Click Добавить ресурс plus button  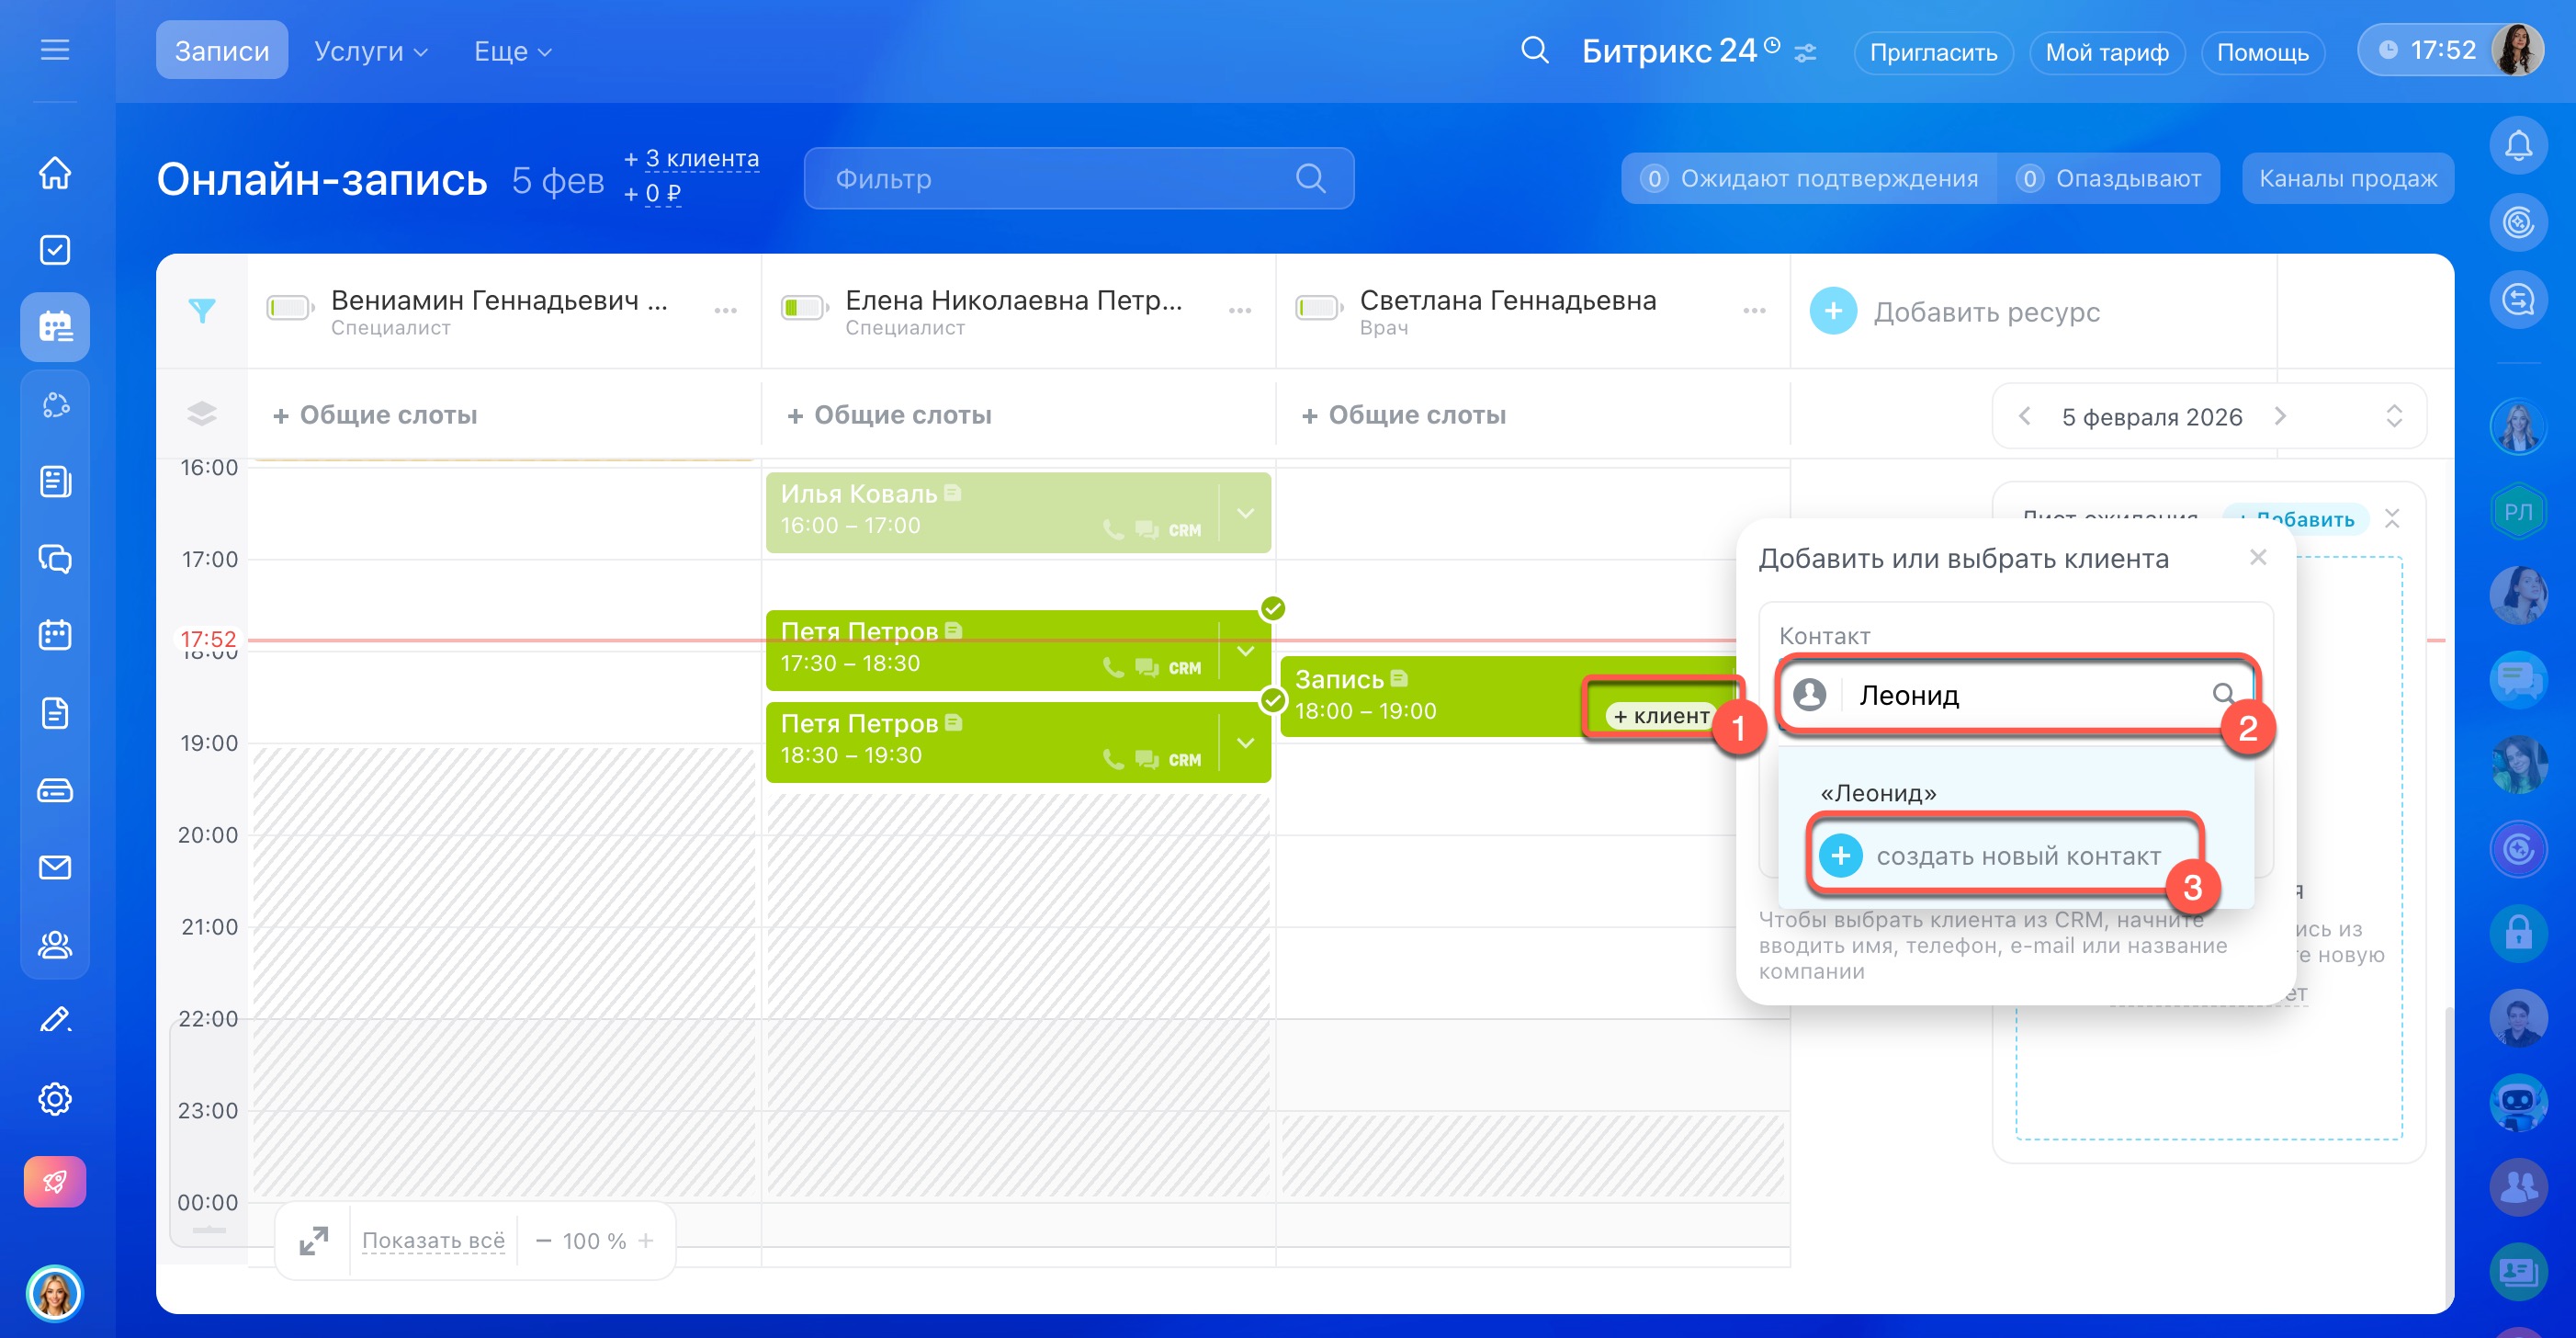tap(1833, 312)
